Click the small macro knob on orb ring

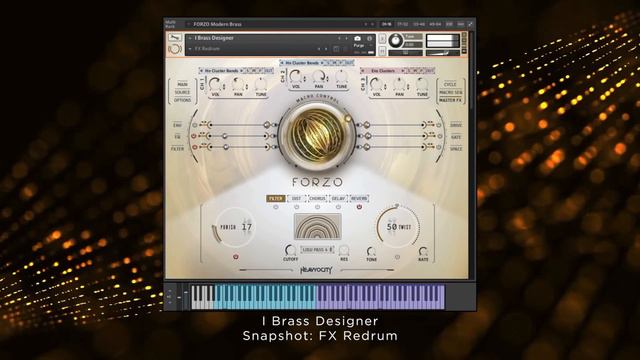coord(347,118)
